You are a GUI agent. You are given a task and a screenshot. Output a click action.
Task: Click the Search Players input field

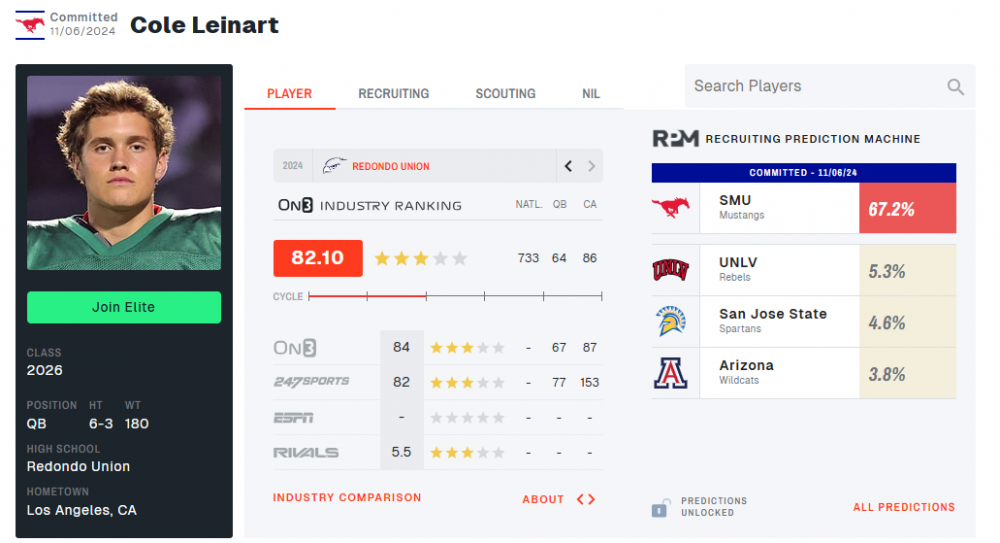(810, 87)
